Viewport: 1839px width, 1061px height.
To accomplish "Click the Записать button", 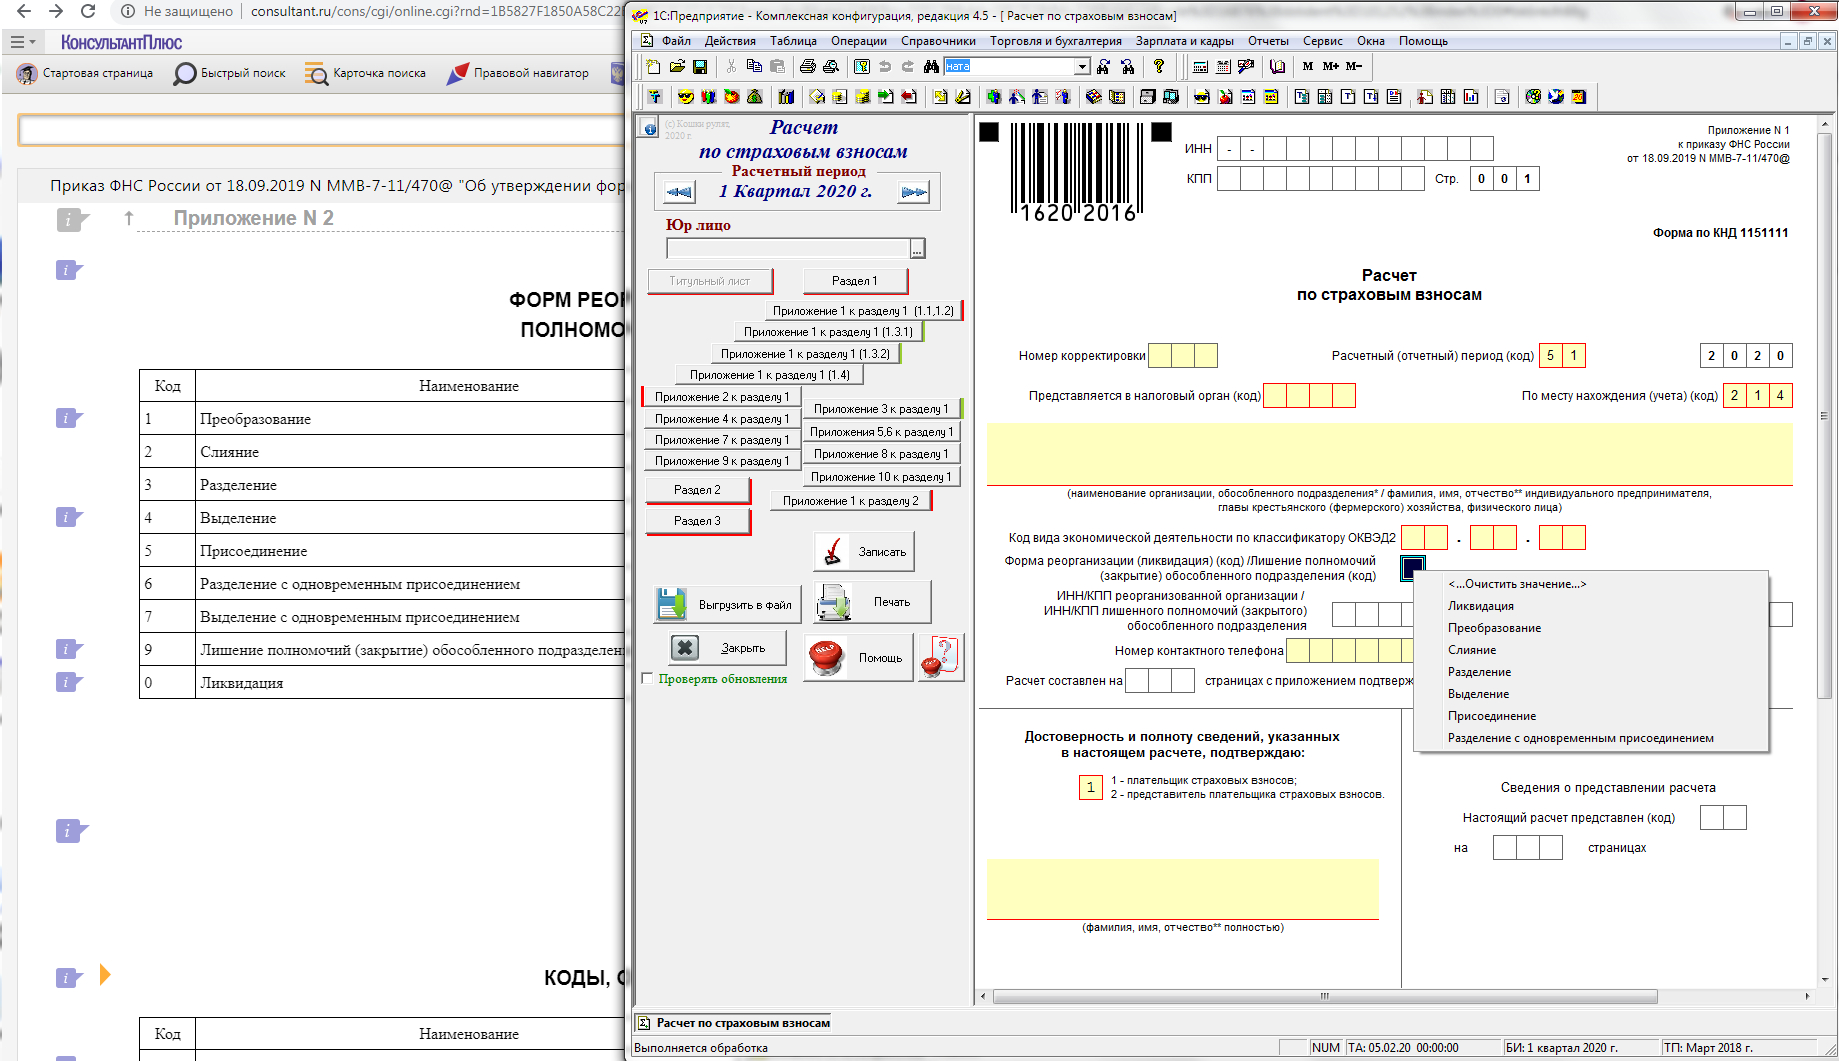I will 864,551.
